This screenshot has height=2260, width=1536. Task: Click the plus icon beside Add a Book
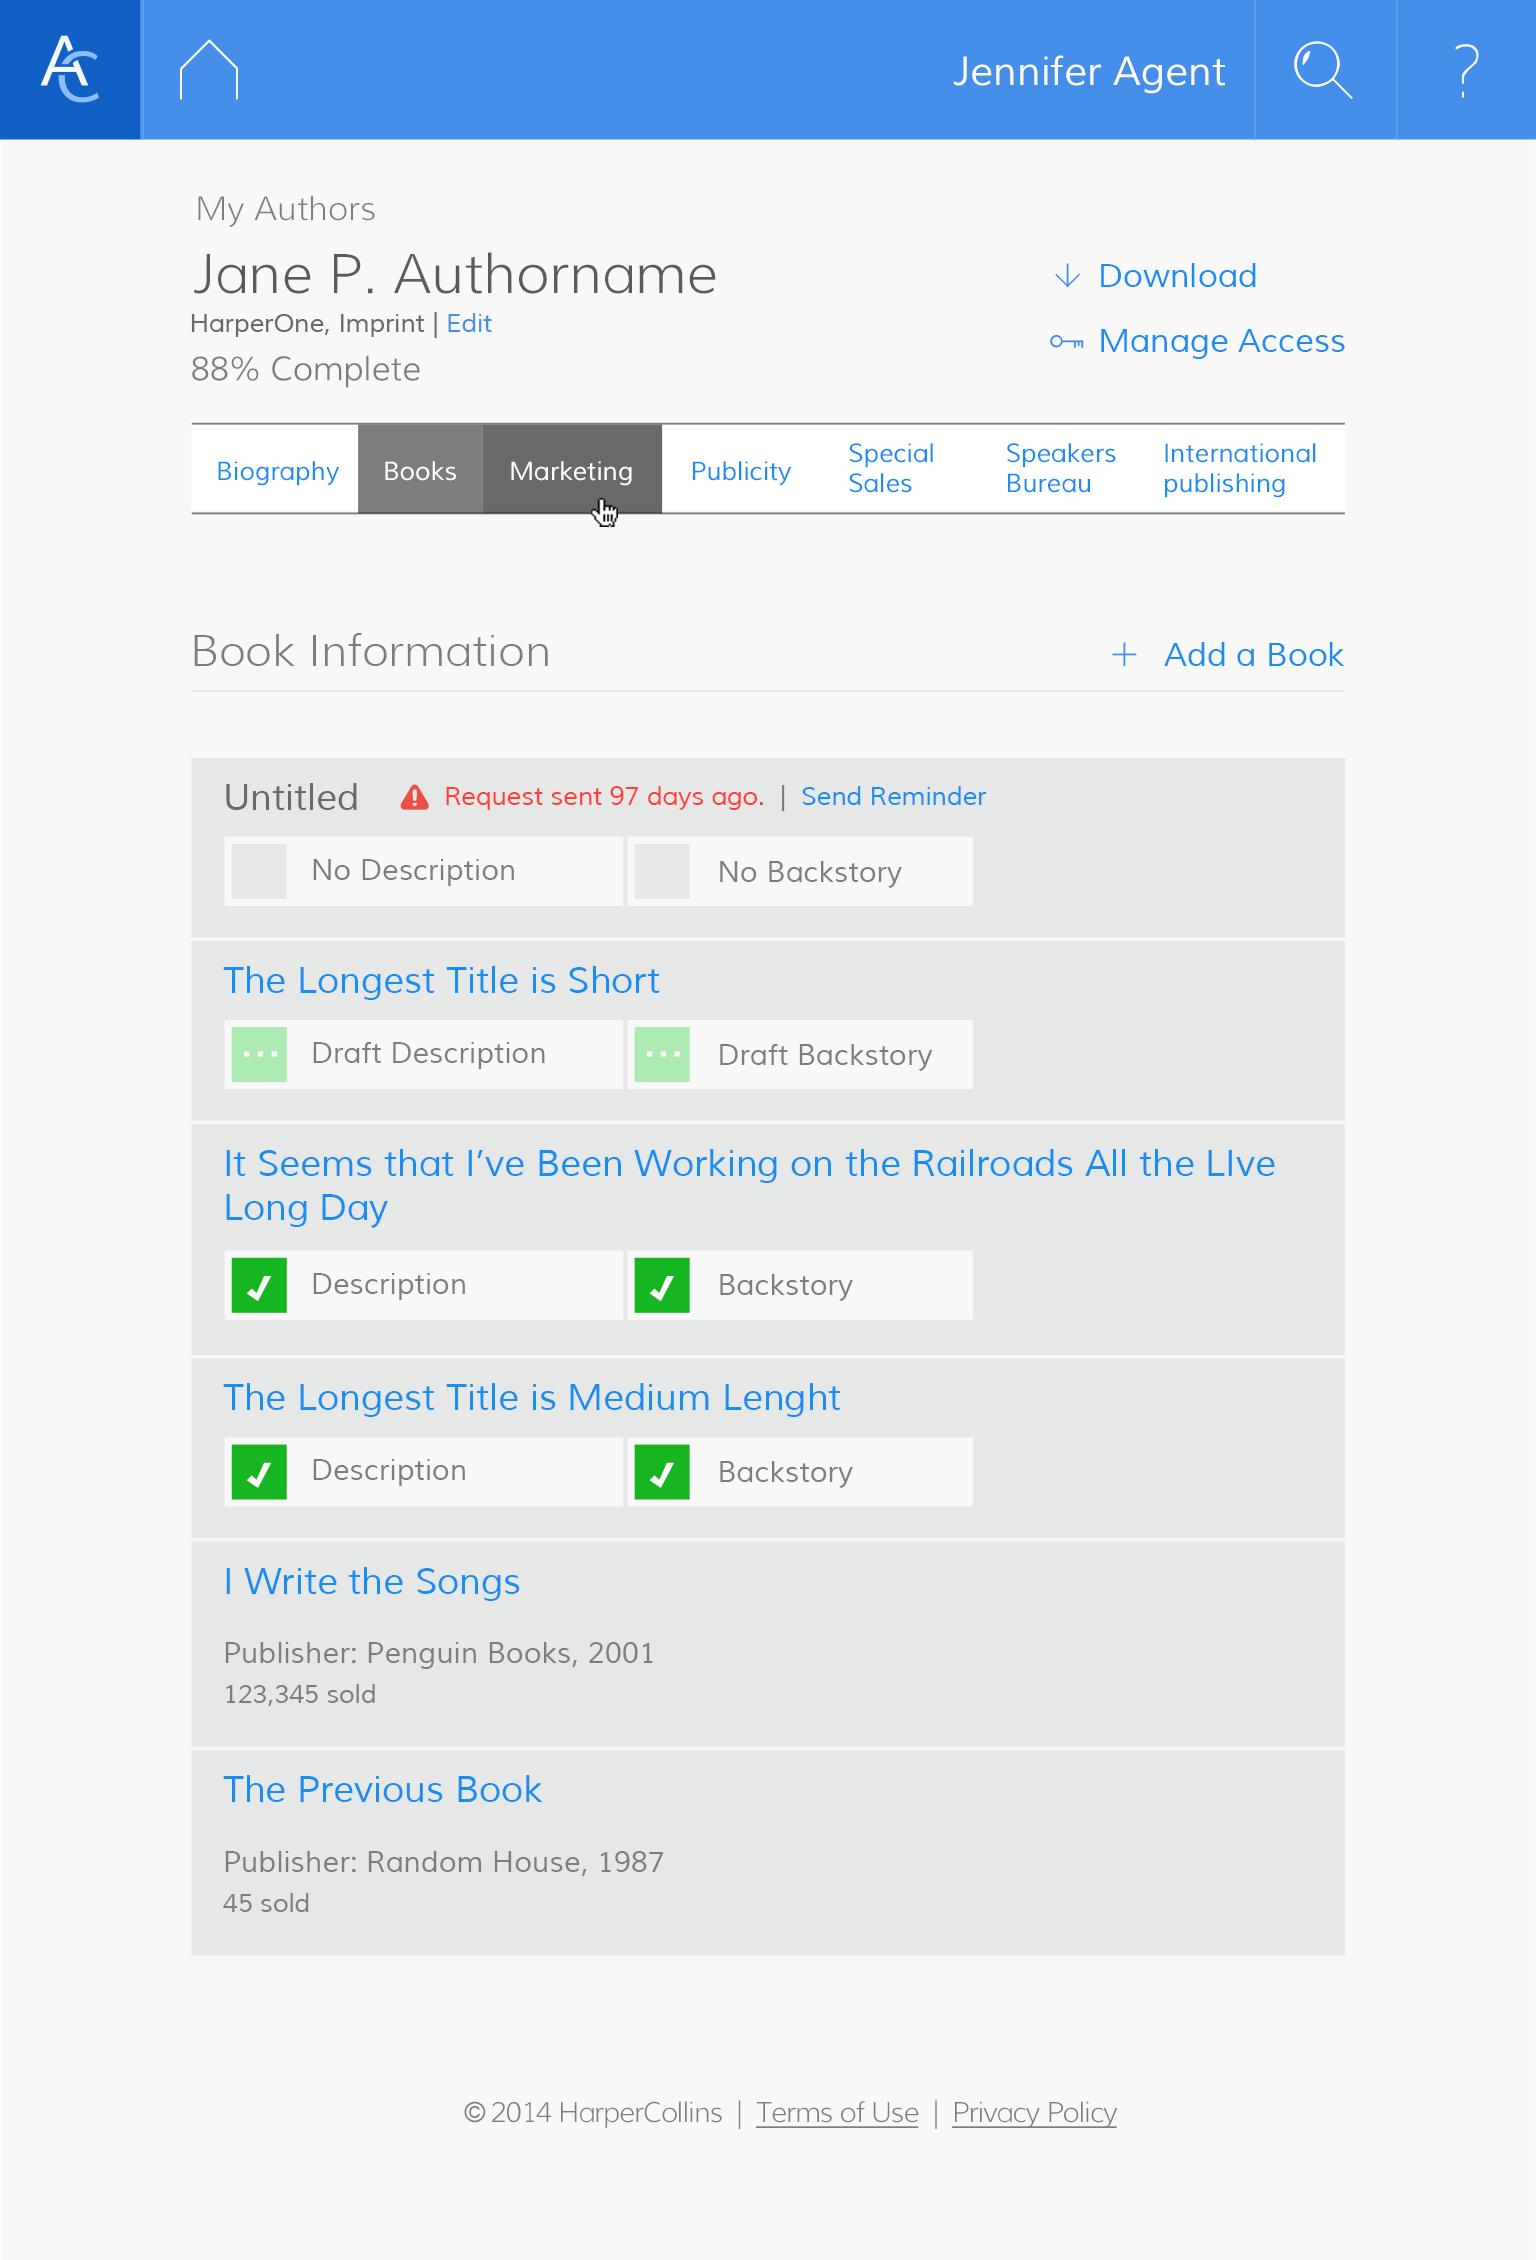pos(1124,655)
